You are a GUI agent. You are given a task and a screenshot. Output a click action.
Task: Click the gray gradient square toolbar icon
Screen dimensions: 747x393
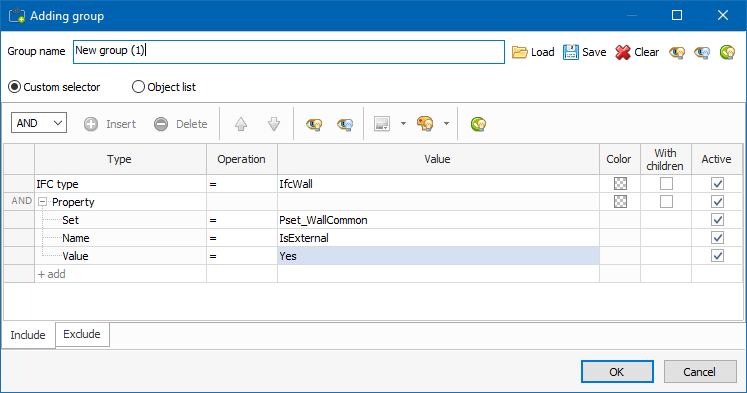(x=382, y=124)
